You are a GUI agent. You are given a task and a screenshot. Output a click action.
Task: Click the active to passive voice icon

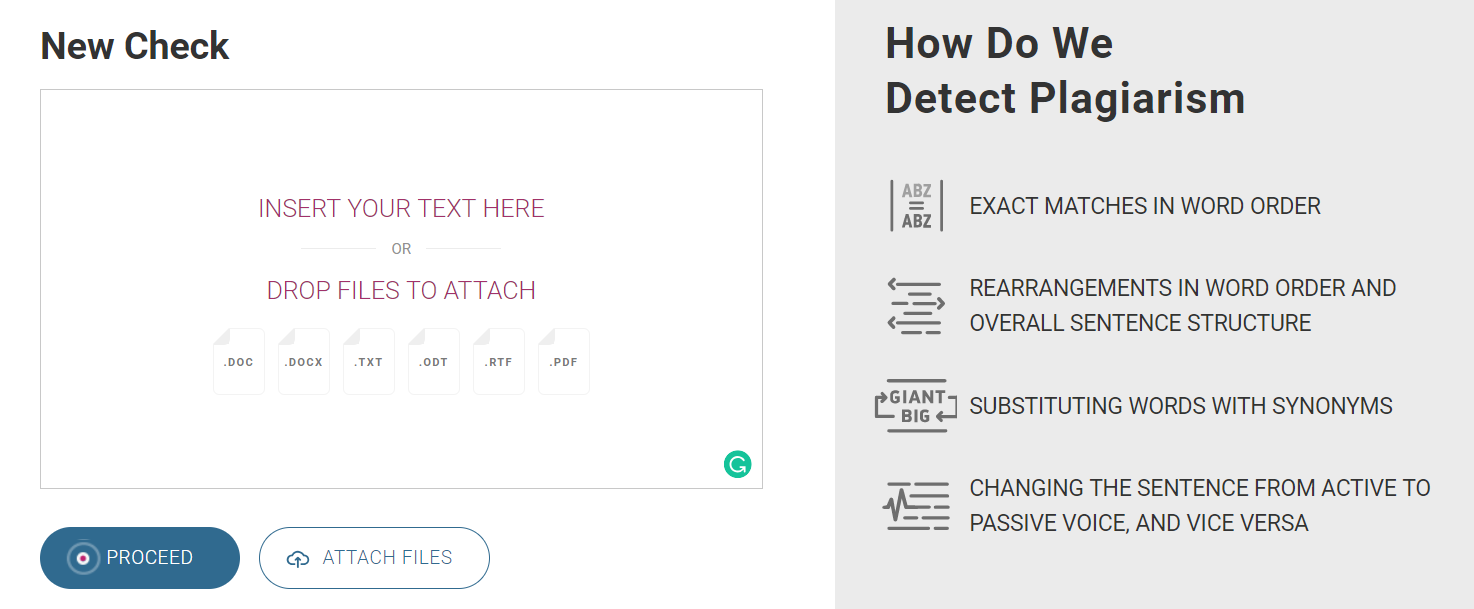click(916, 506)
